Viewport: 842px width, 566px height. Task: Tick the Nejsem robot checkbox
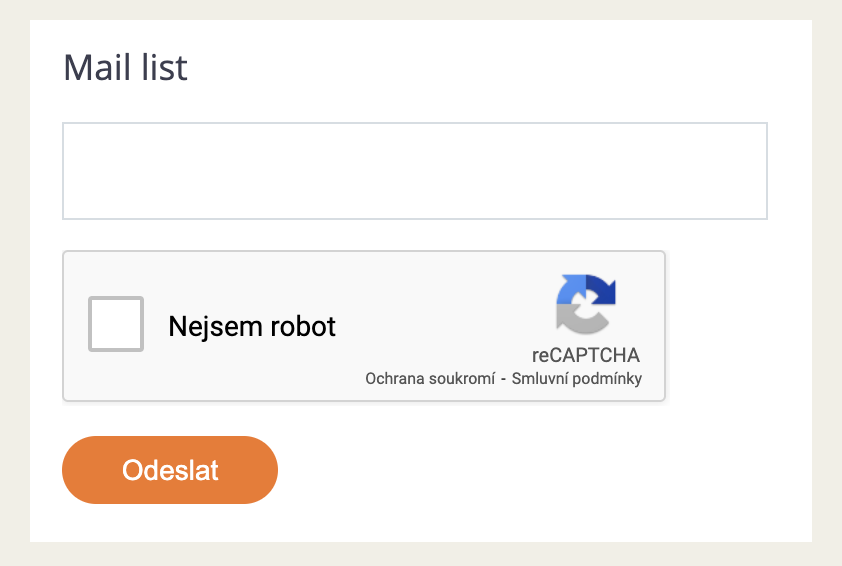(116, 324)
